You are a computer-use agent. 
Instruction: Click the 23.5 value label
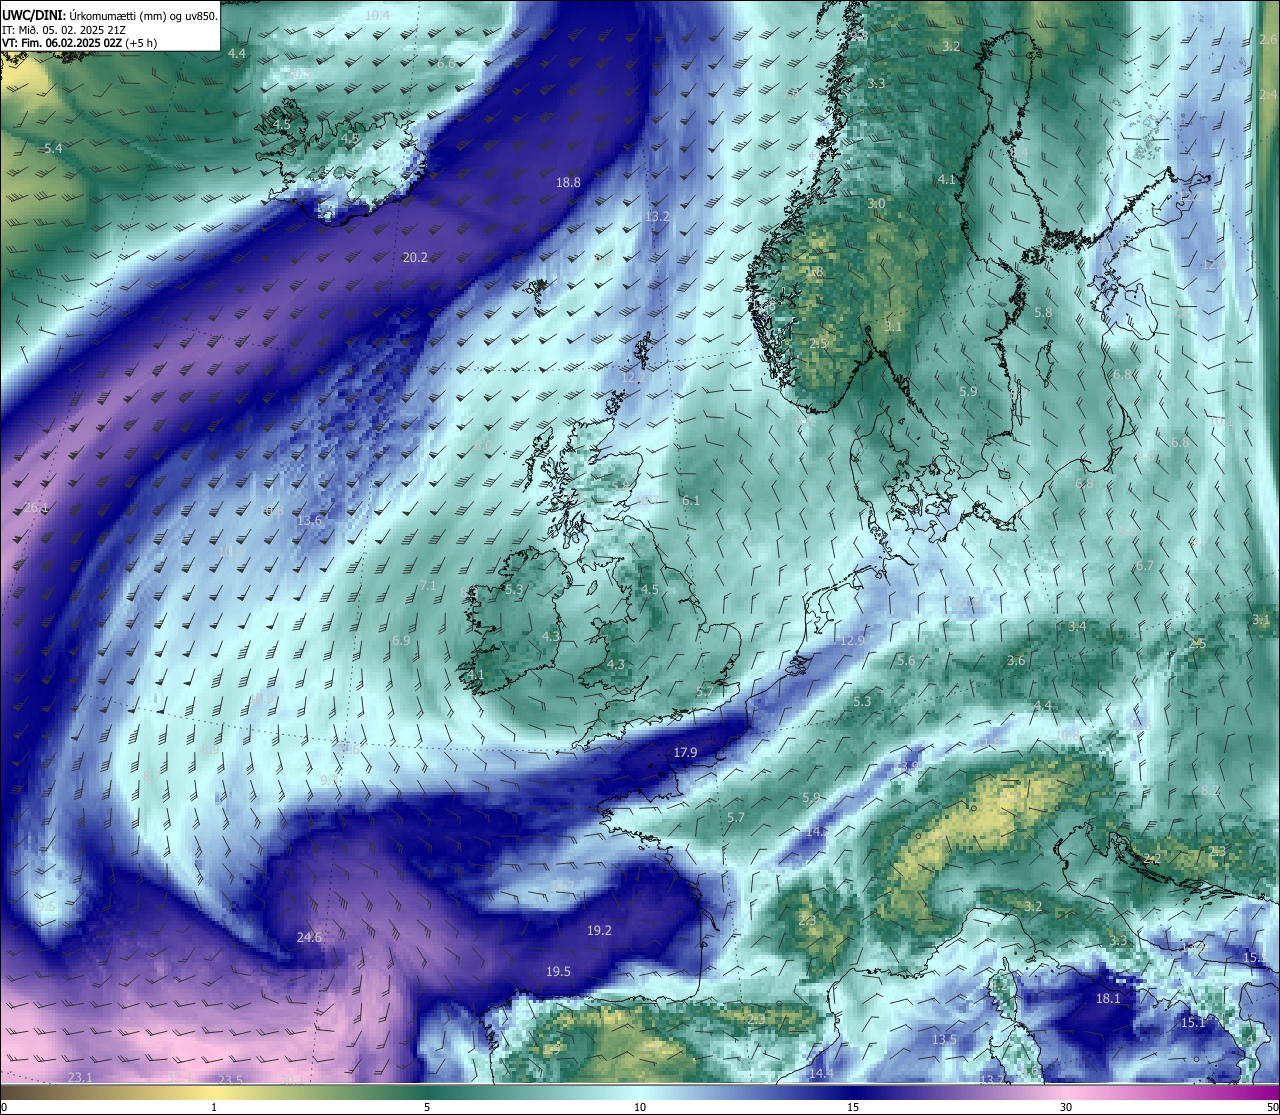231,1079
